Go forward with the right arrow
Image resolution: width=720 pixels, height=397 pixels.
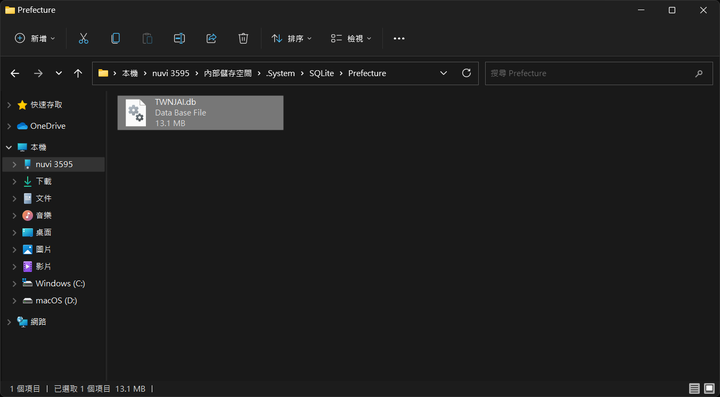(38, 73)
